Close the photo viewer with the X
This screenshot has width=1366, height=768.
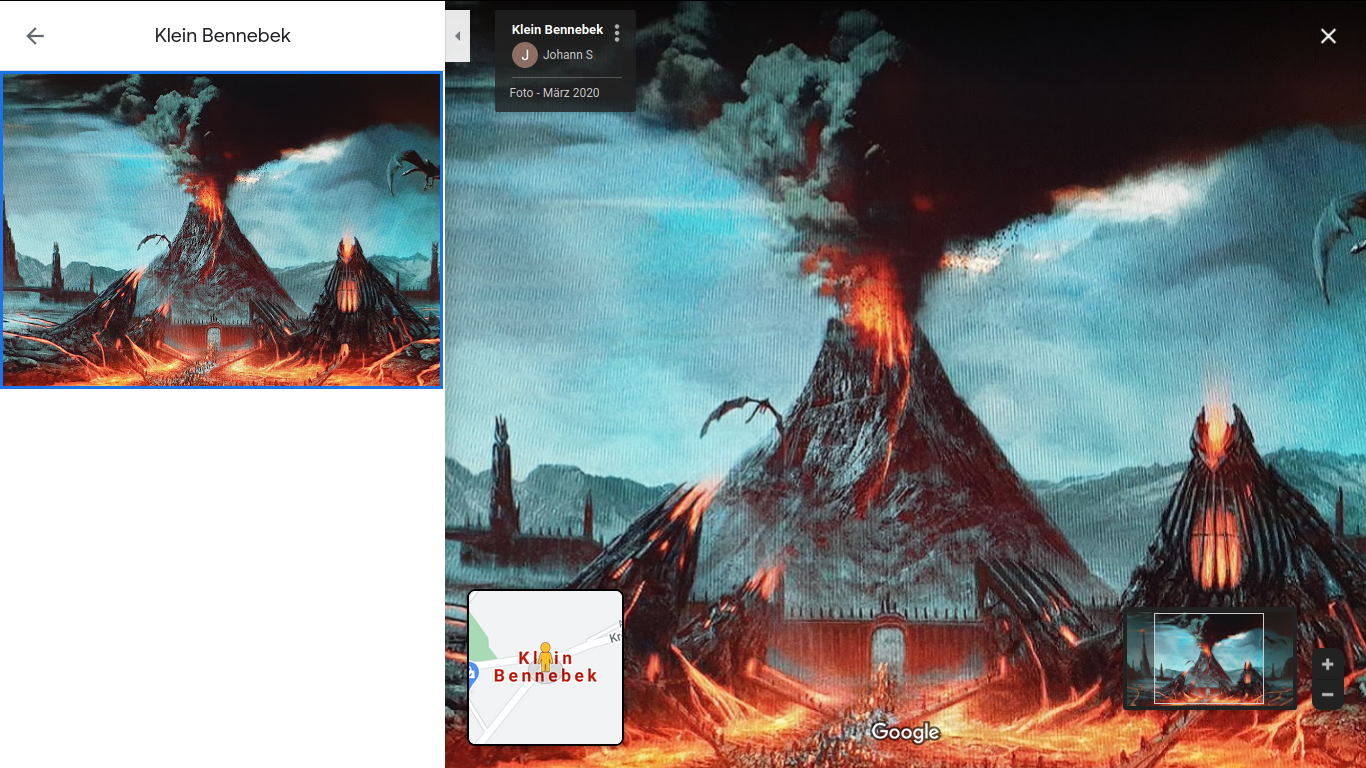[1328, 36]
